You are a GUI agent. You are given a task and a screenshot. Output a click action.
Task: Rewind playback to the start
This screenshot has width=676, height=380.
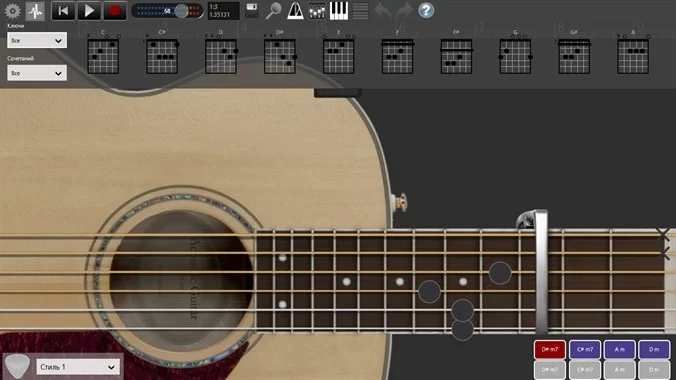pyautogui.click(x=63, y=11)
